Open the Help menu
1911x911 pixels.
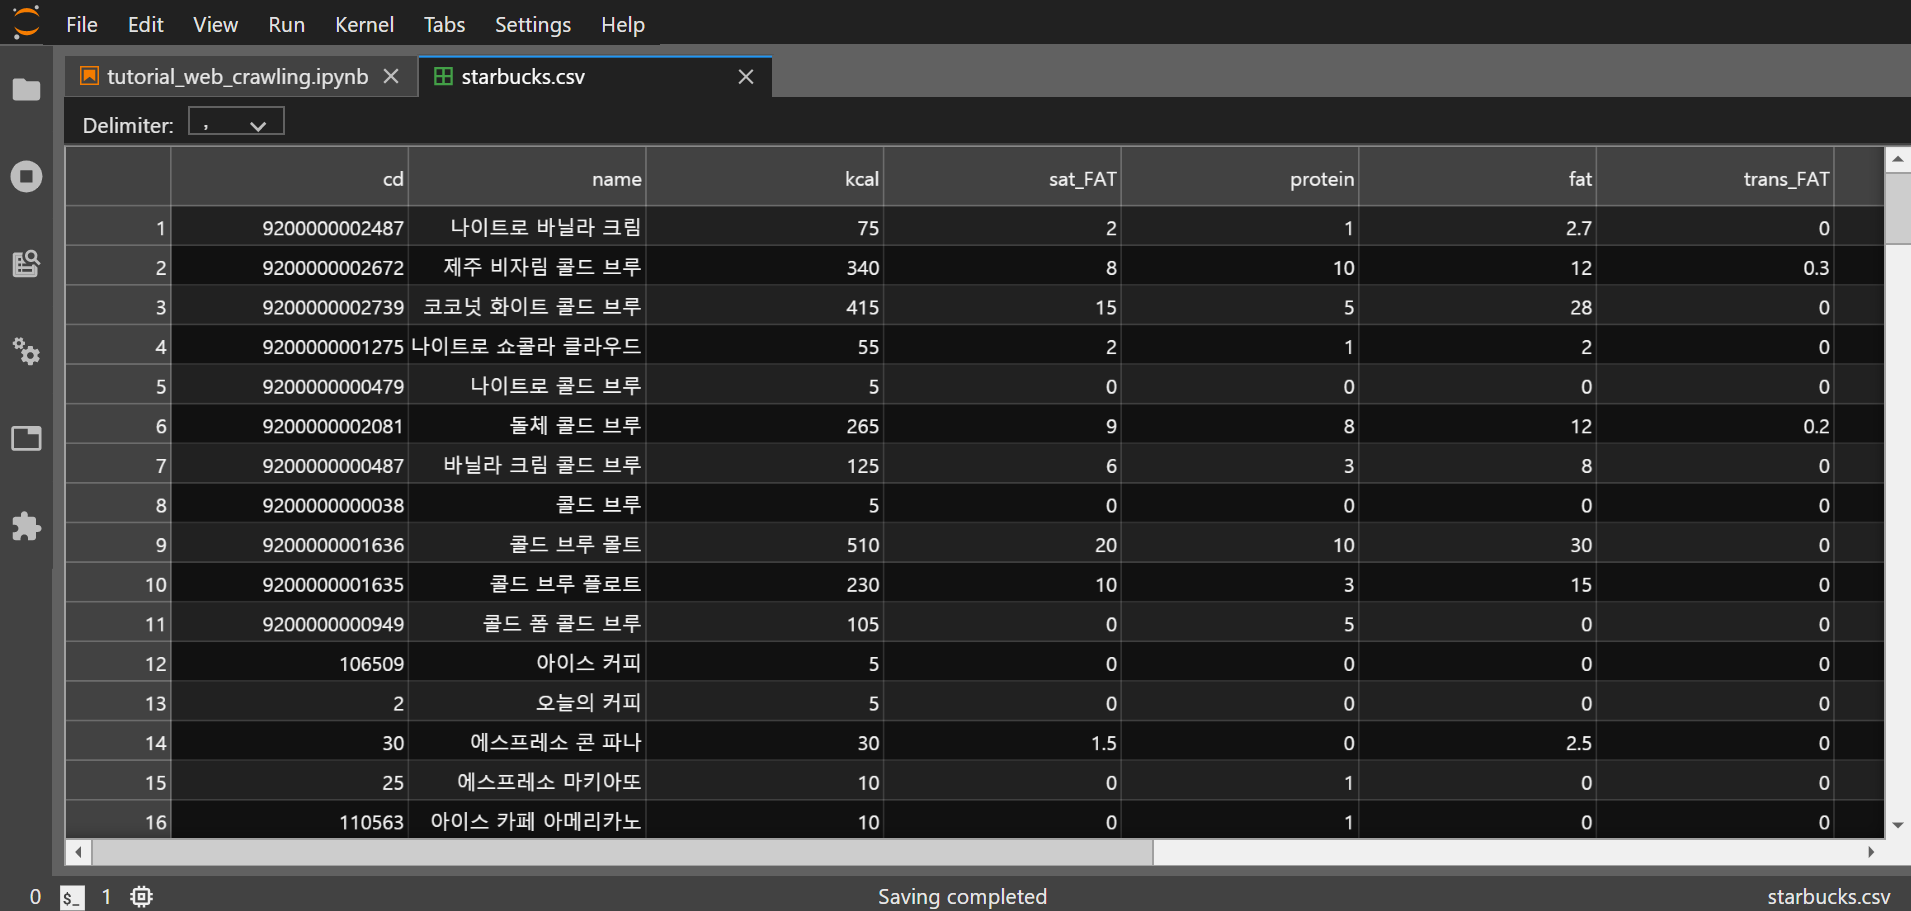[622, 24]
